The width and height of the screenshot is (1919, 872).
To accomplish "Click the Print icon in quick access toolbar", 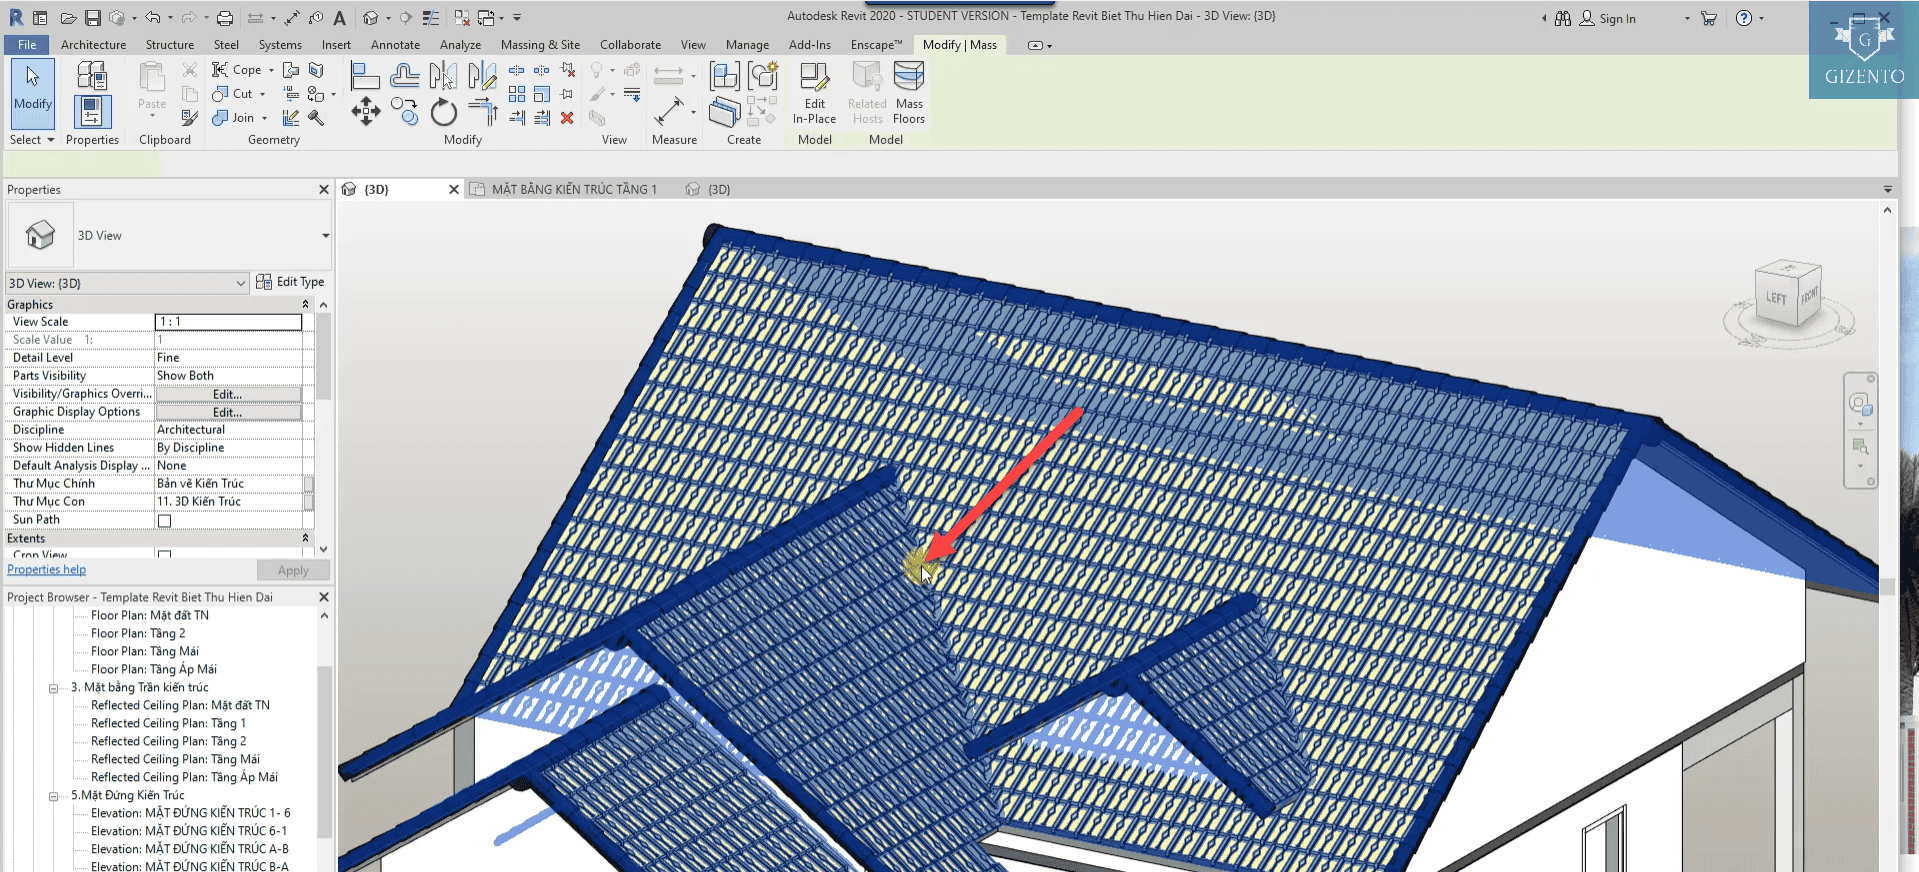I will pos(225,18).
